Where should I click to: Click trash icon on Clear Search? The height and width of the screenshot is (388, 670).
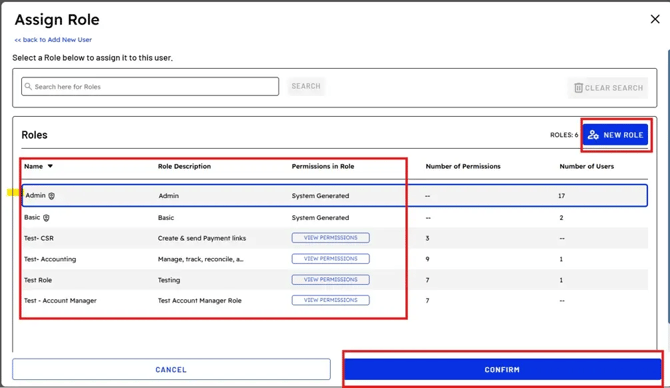coord(578,88)
